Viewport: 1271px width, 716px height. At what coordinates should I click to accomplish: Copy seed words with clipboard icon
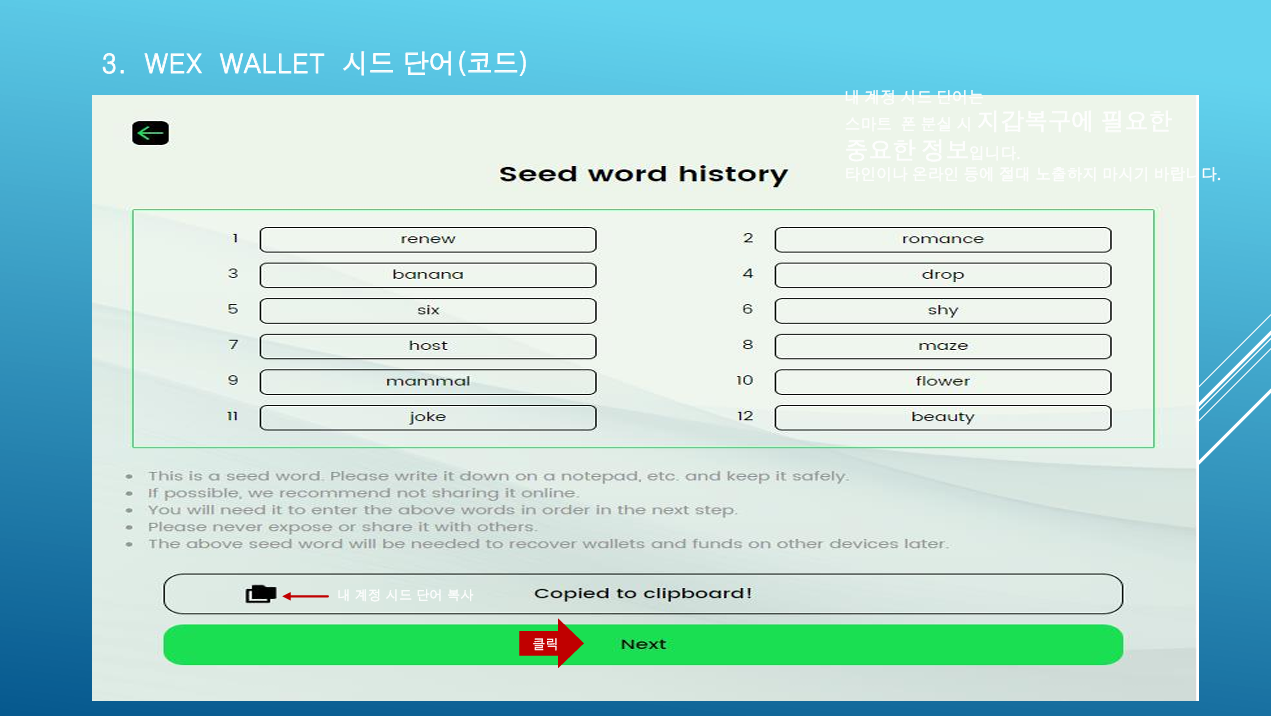coord(261,594)
